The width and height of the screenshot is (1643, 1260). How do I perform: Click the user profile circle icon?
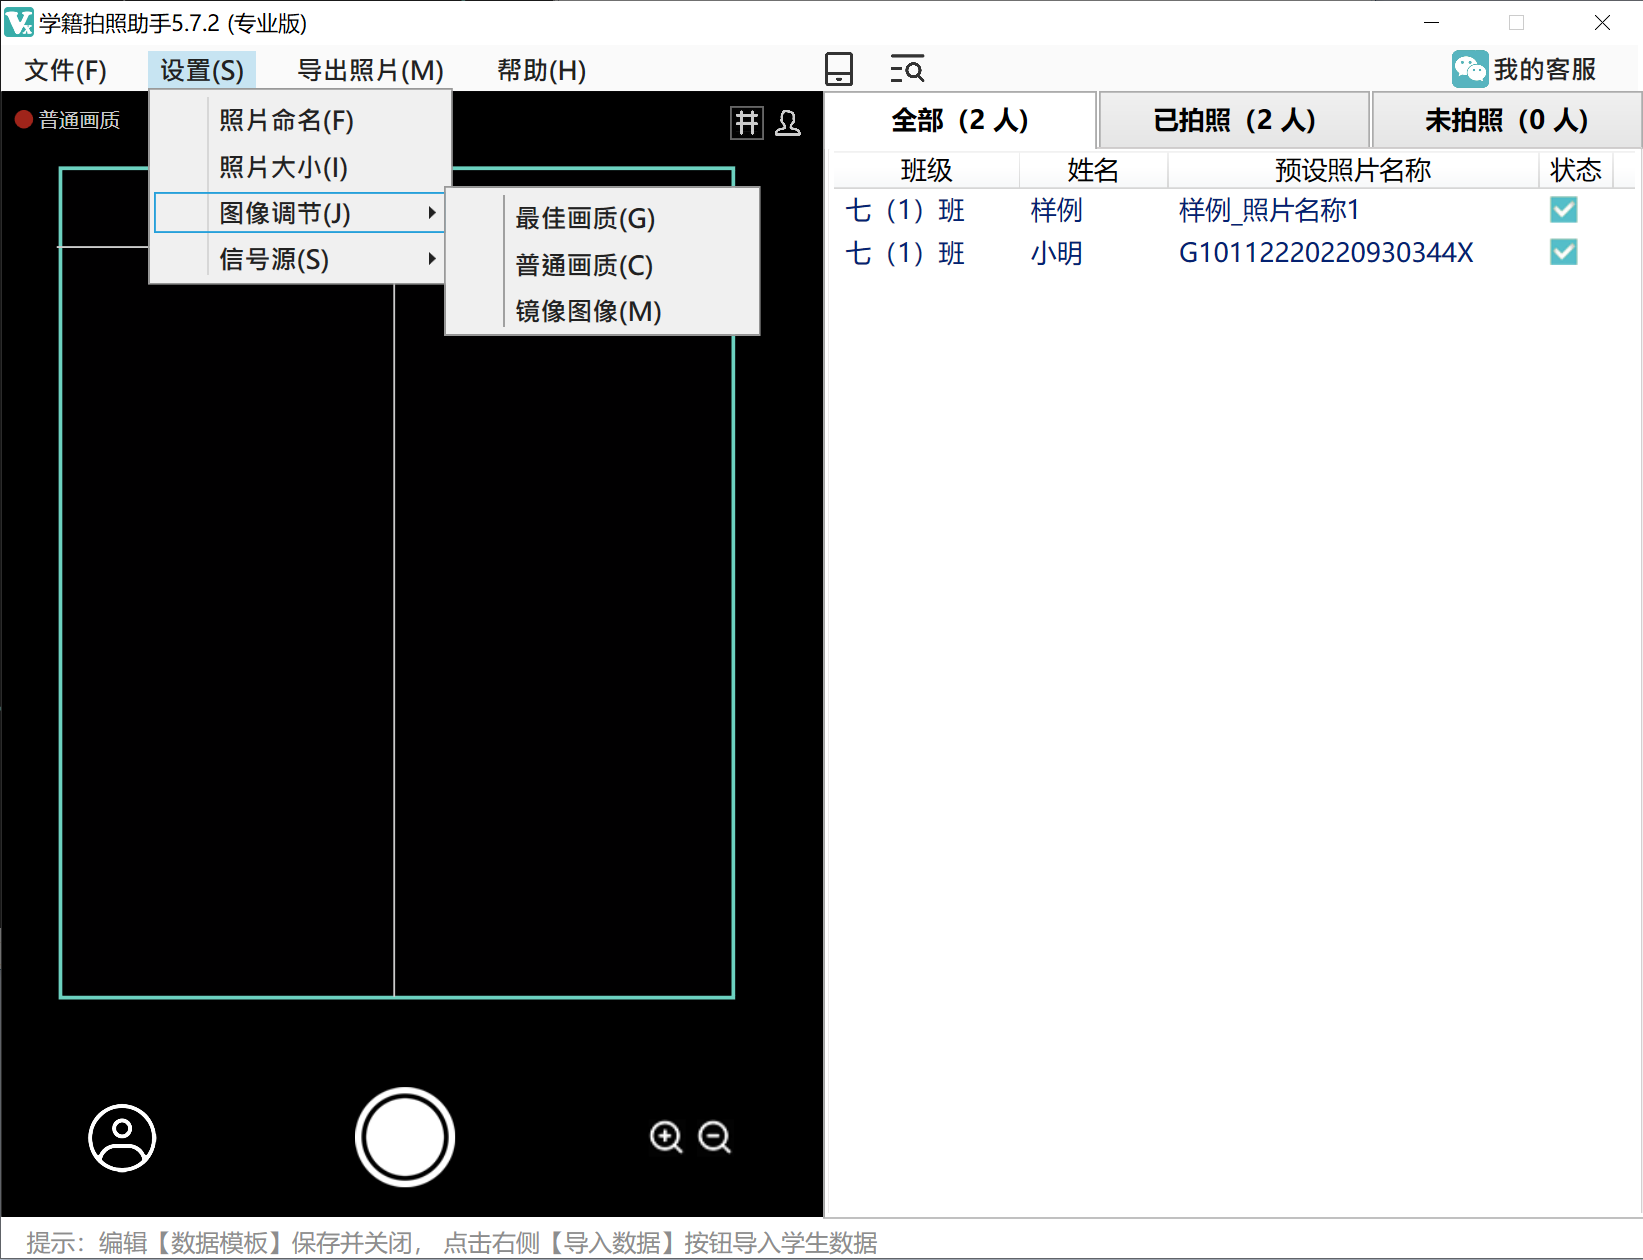point(122,1137)
